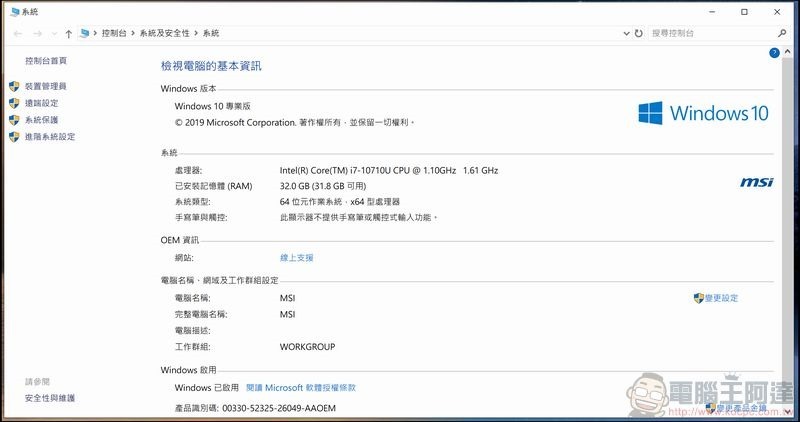Click the computer icon in address bar
The image size is (800, 422).
tap(84, 33)
